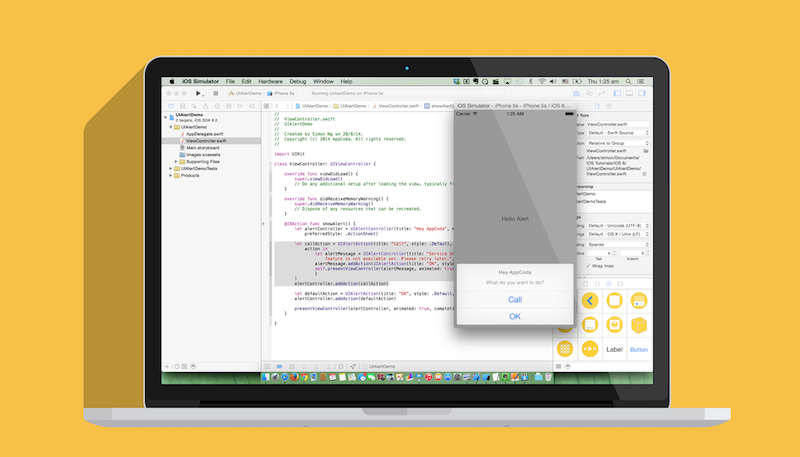Open the project navigator folder icon
This screenshot has height=457, width=800.
[x=169, y=104]
